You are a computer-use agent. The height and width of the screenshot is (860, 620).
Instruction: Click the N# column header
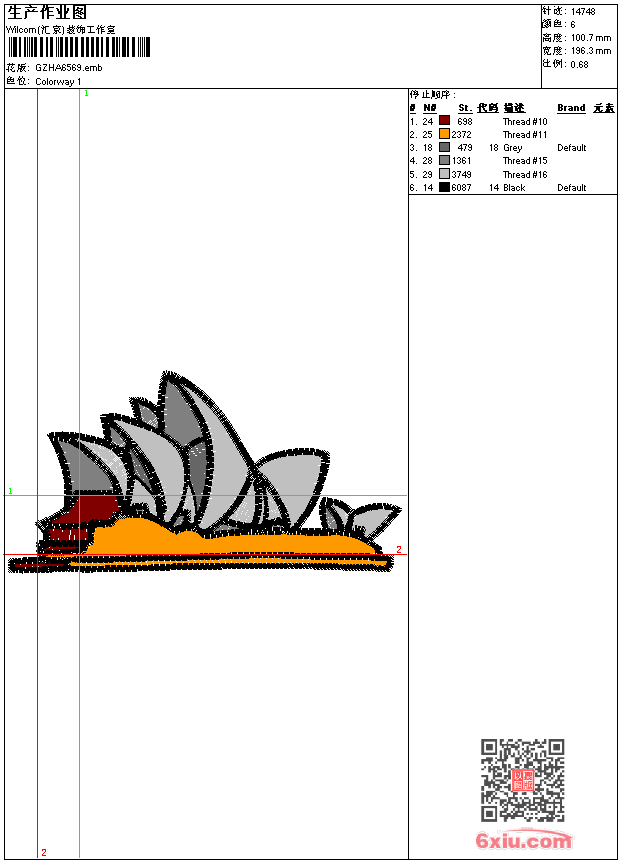point(430,108)
